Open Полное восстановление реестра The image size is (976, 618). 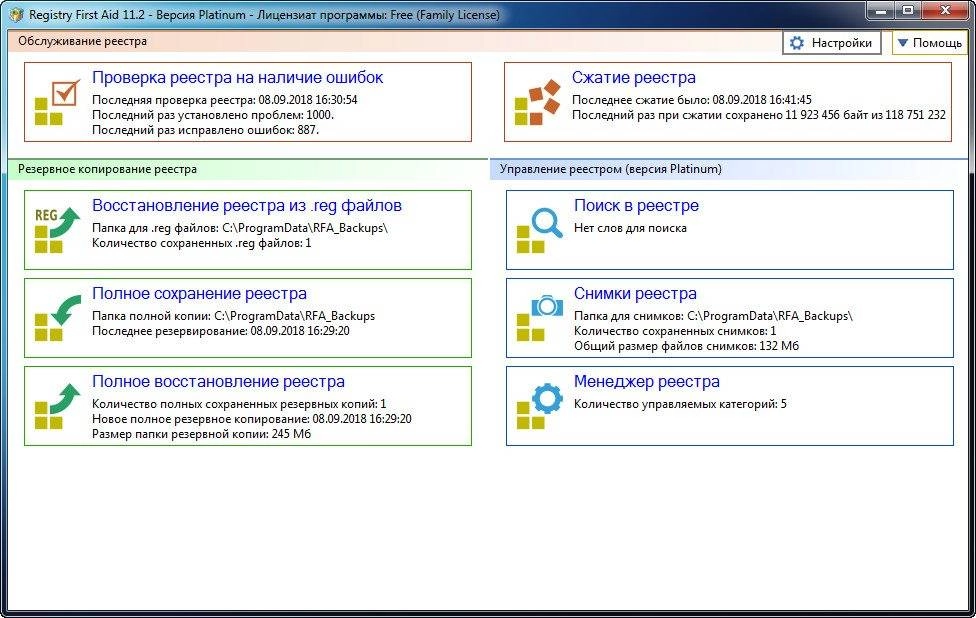[x=248, y=406]
